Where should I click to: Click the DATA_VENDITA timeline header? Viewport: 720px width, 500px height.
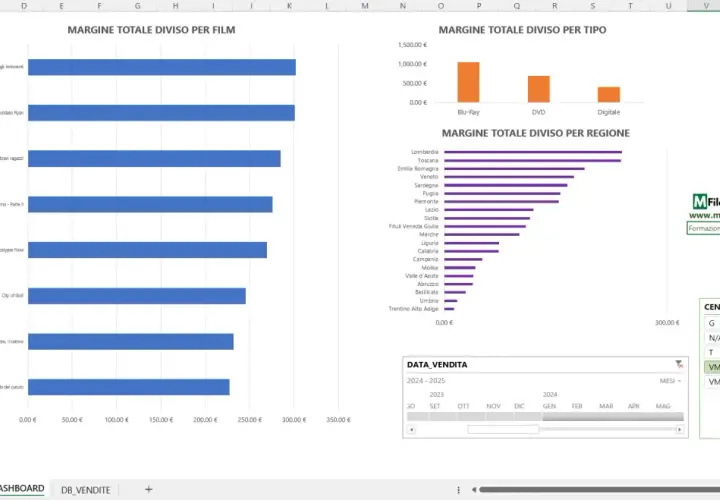coord(437,365)
